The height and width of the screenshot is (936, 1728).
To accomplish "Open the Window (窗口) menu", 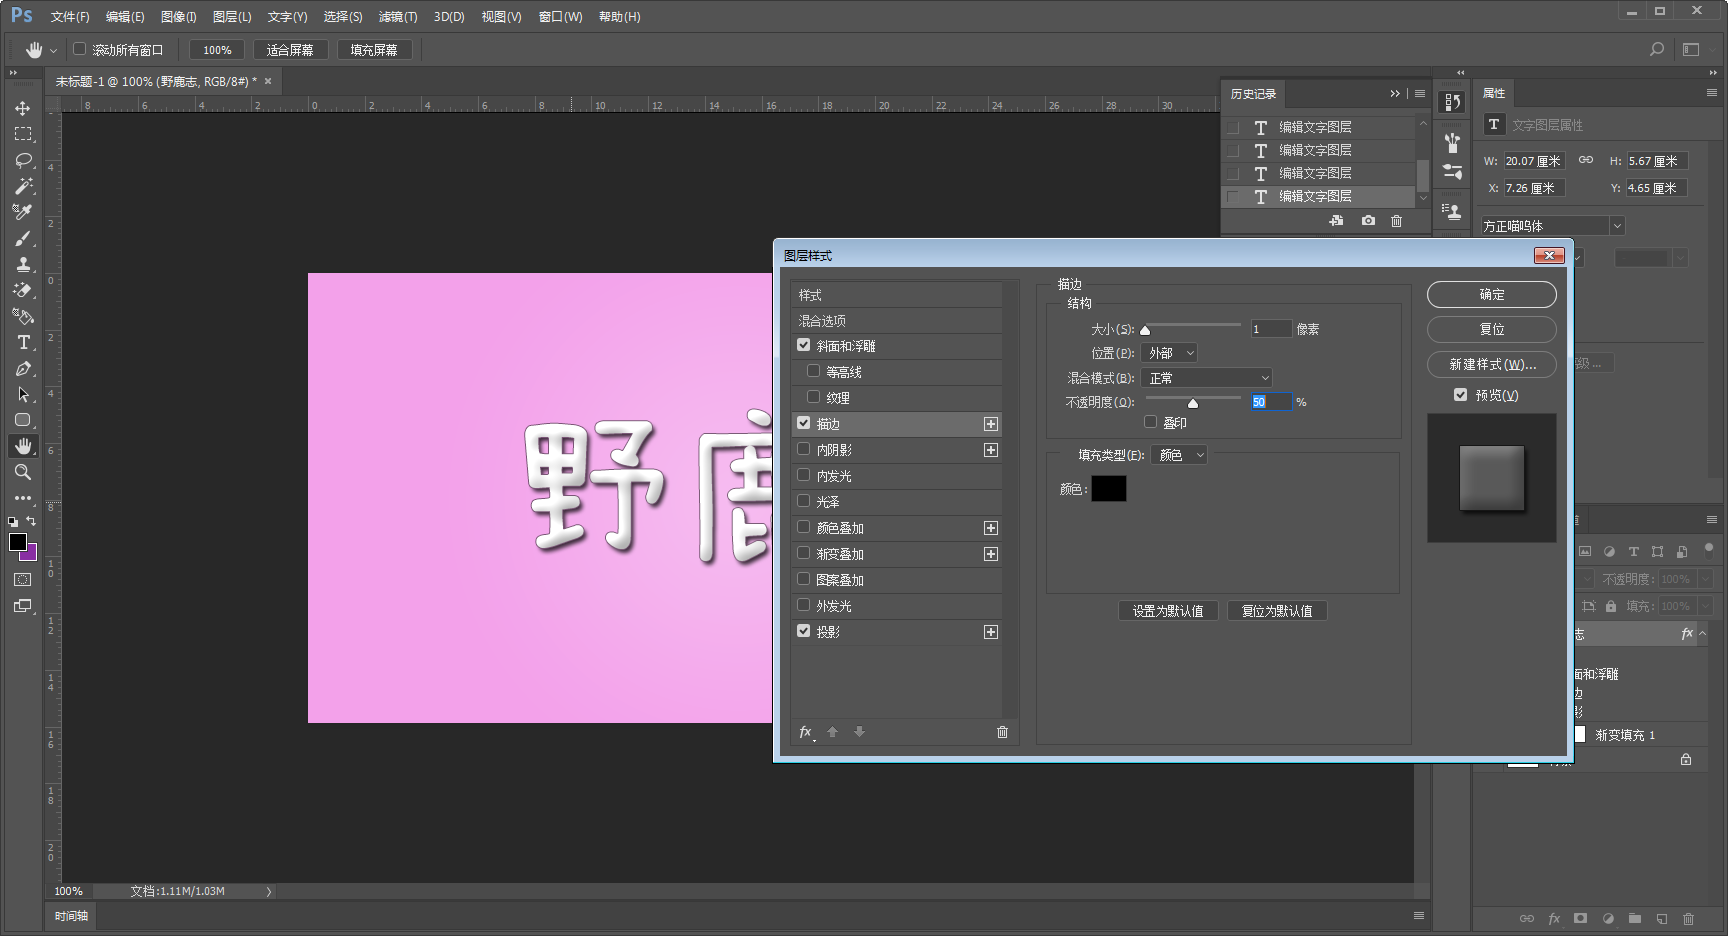I will [560, 17].
